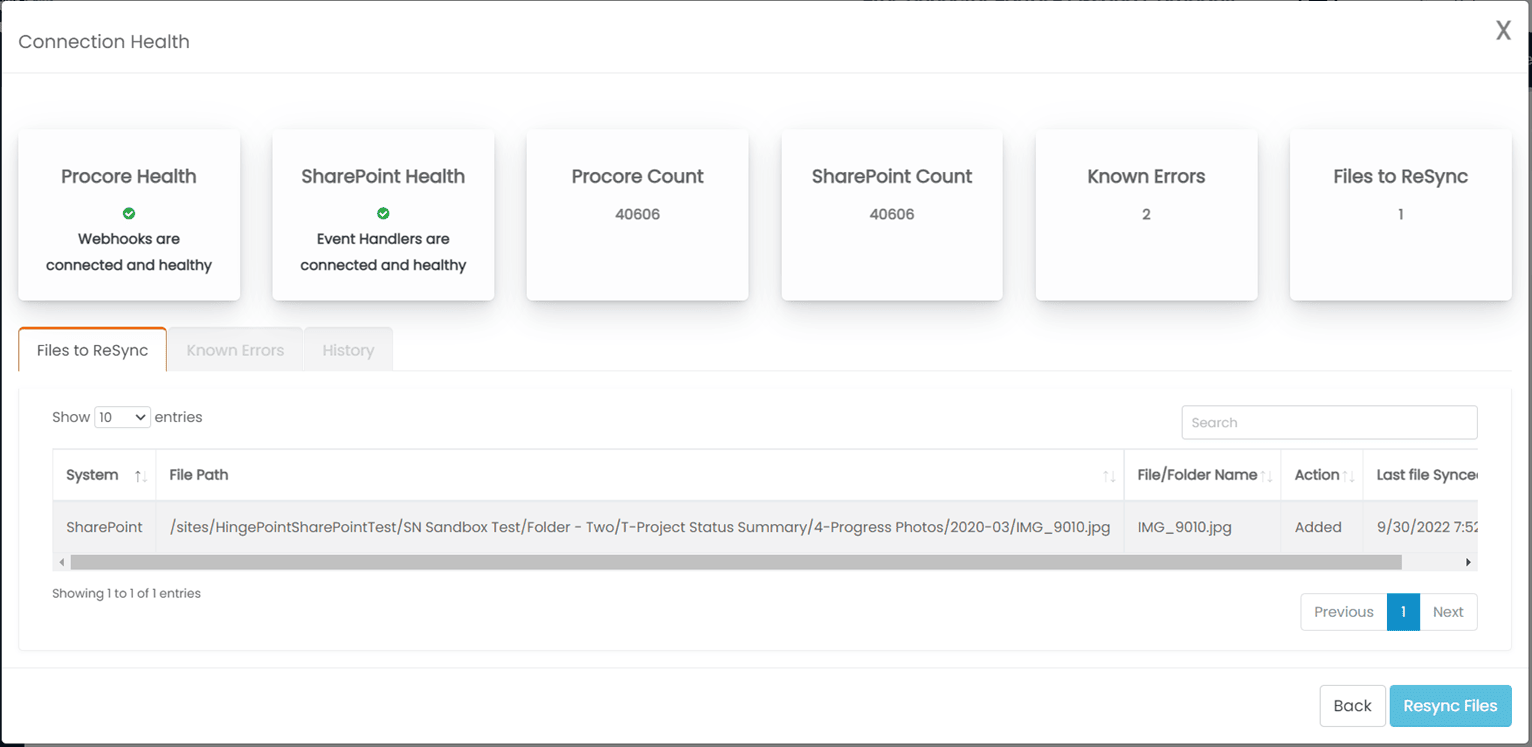Screen dimensions: 1532x747
Task: Click inside the Search field
Action: (x=1329, y=422)
